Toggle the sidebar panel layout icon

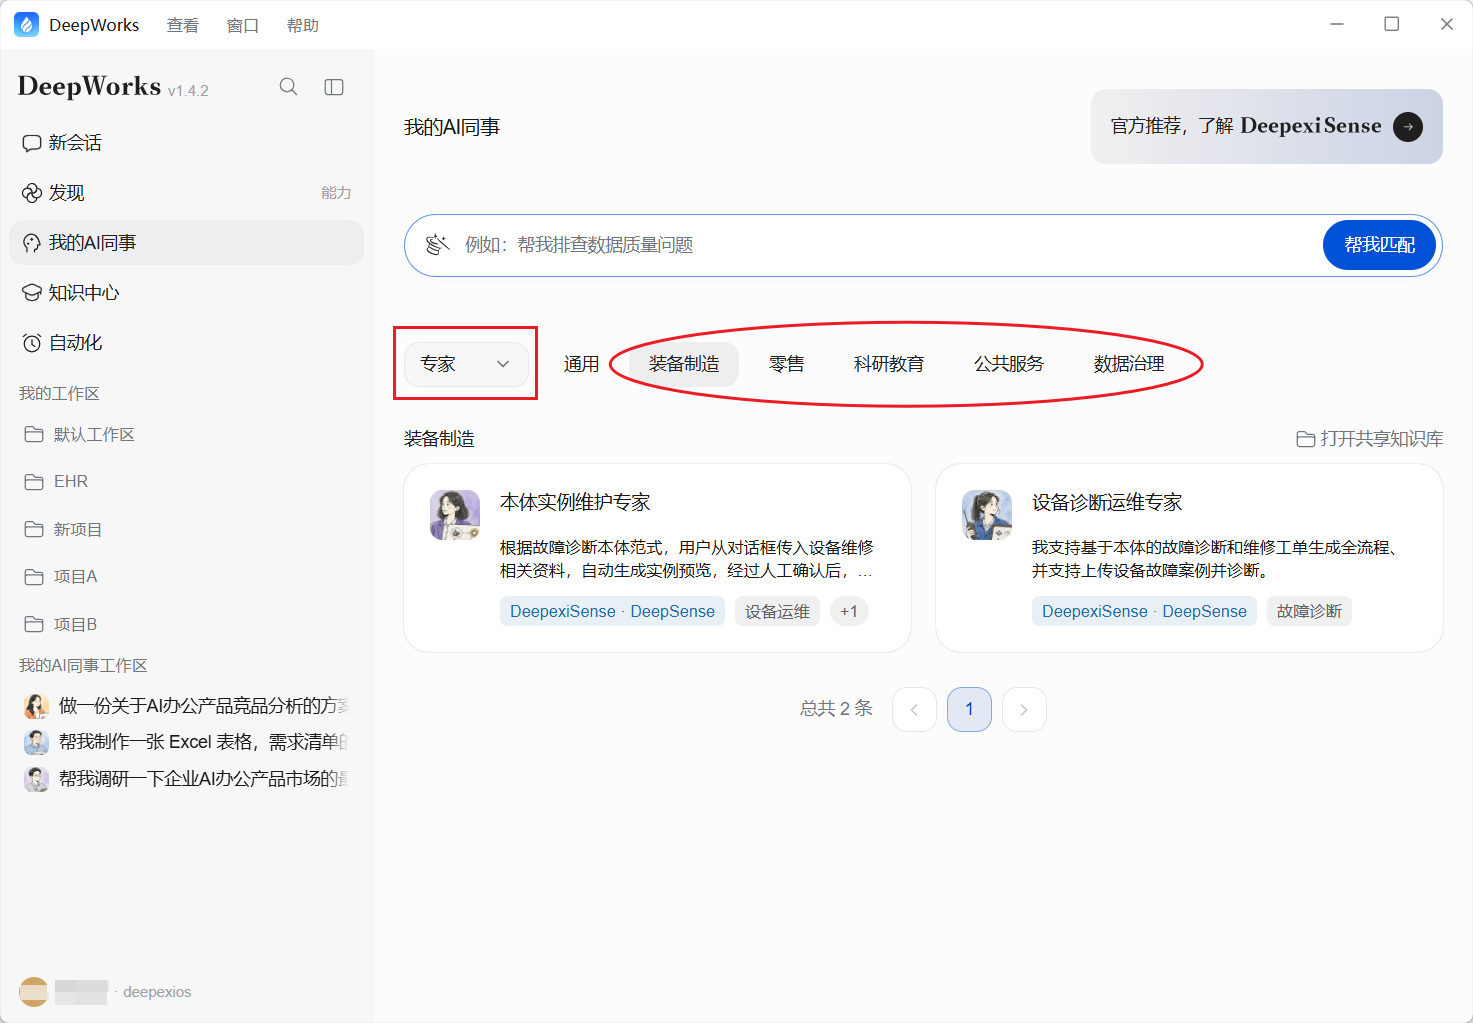click(334, 87)
